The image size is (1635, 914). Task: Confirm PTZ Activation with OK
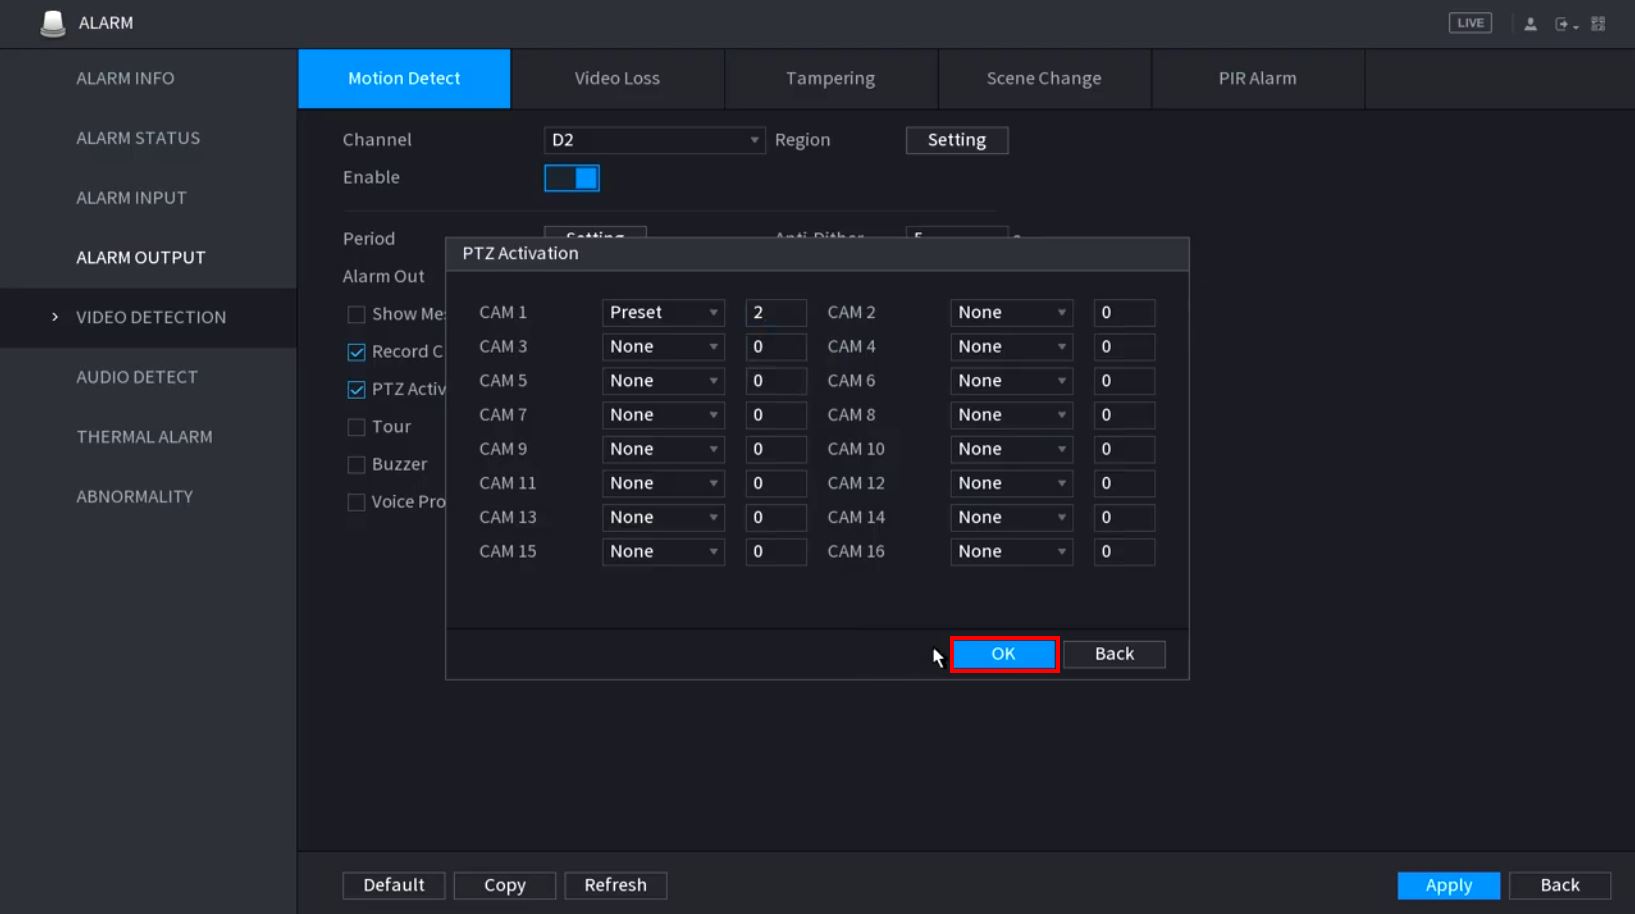1003,654
